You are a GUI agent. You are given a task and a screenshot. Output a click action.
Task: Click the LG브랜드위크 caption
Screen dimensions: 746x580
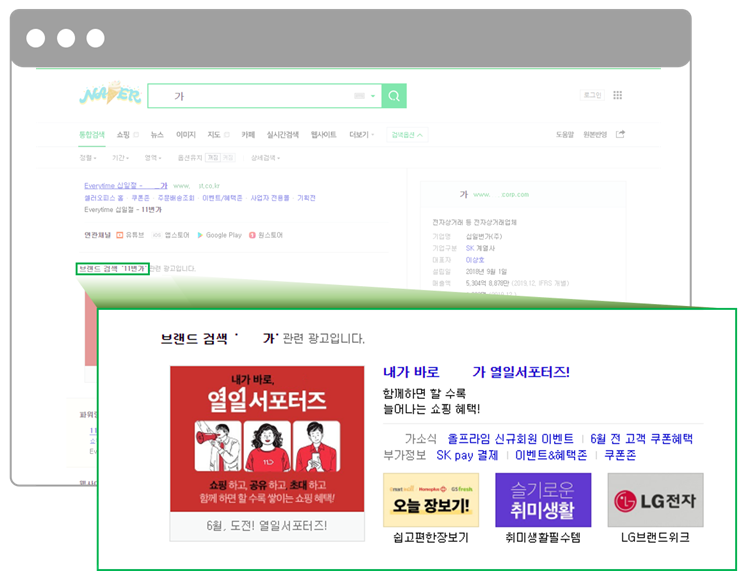tap(656, 538)
